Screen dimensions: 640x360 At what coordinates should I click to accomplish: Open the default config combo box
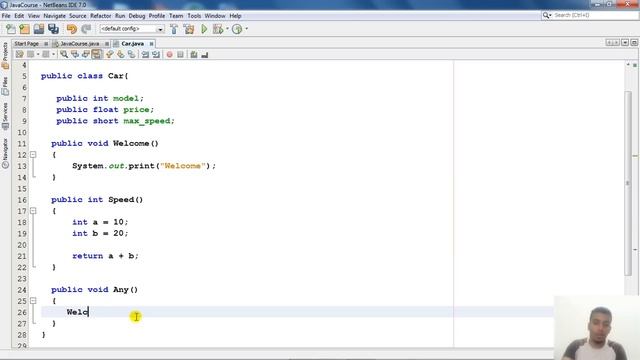[x=132, y=29]
